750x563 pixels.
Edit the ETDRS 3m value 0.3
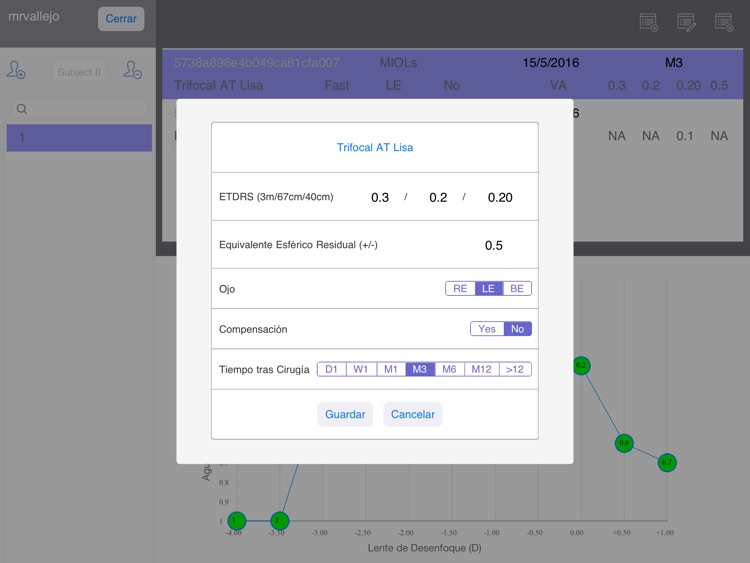[380, 197]
